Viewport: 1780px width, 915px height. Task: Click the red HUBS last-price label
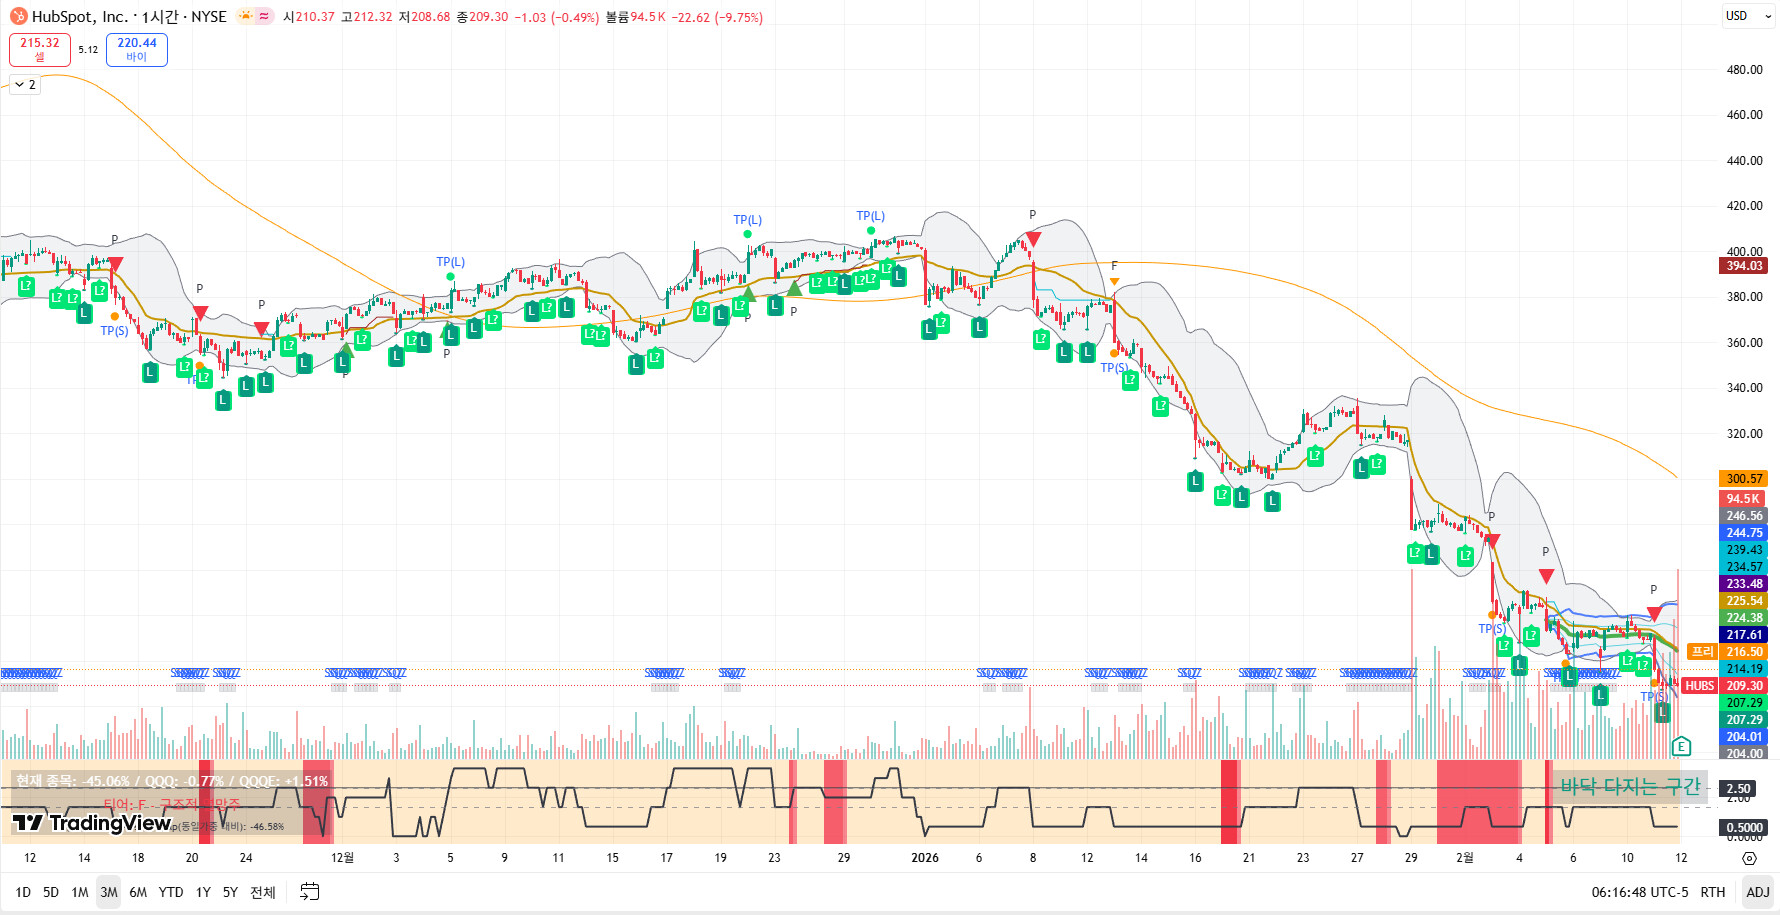1700,686
